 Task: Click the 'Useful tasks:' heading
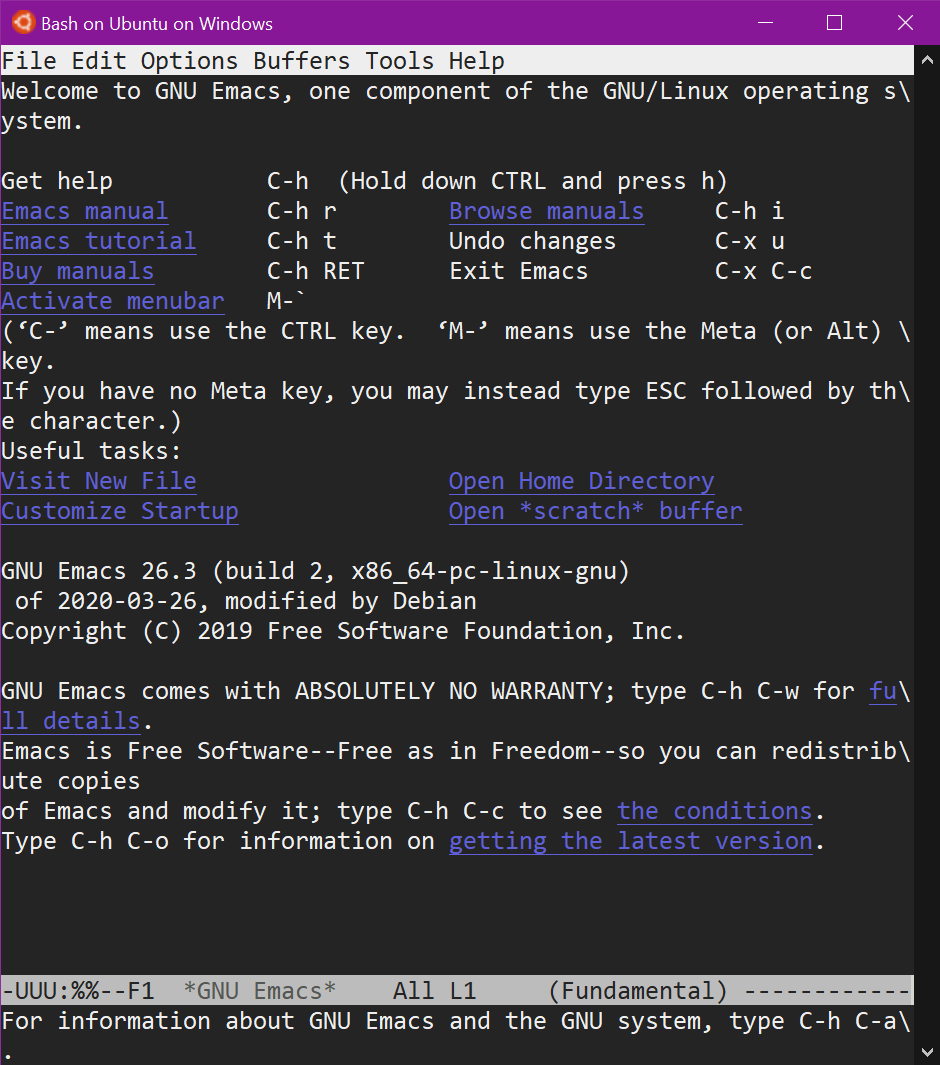(x=92, y=451)
